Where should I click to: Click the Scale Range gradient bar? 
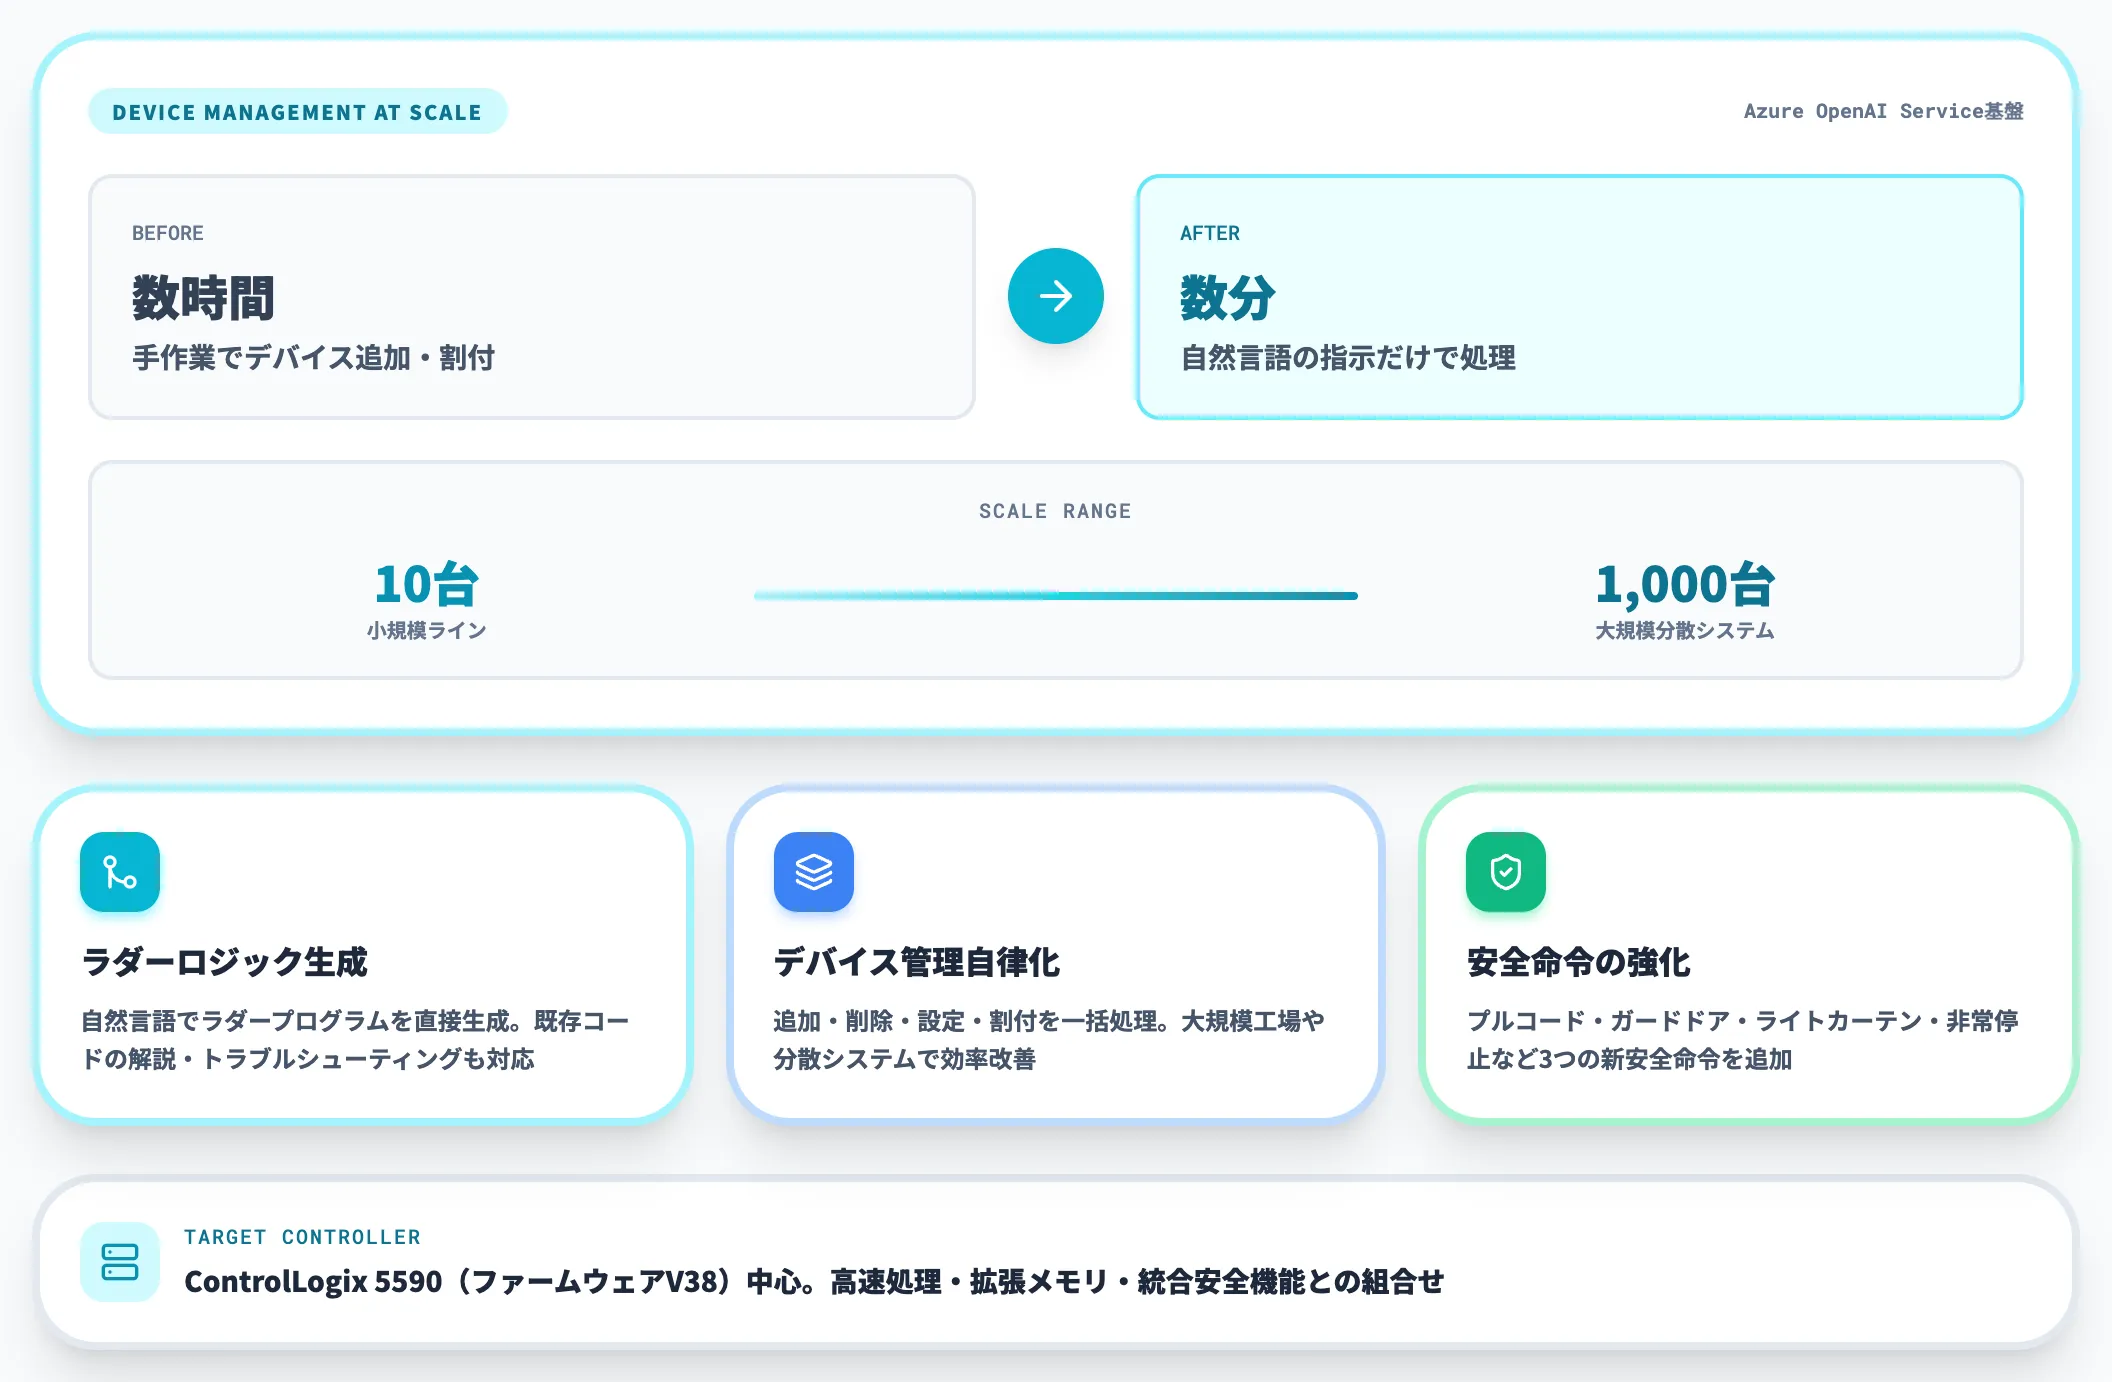pyautogui.click(x=1056, y=595)
